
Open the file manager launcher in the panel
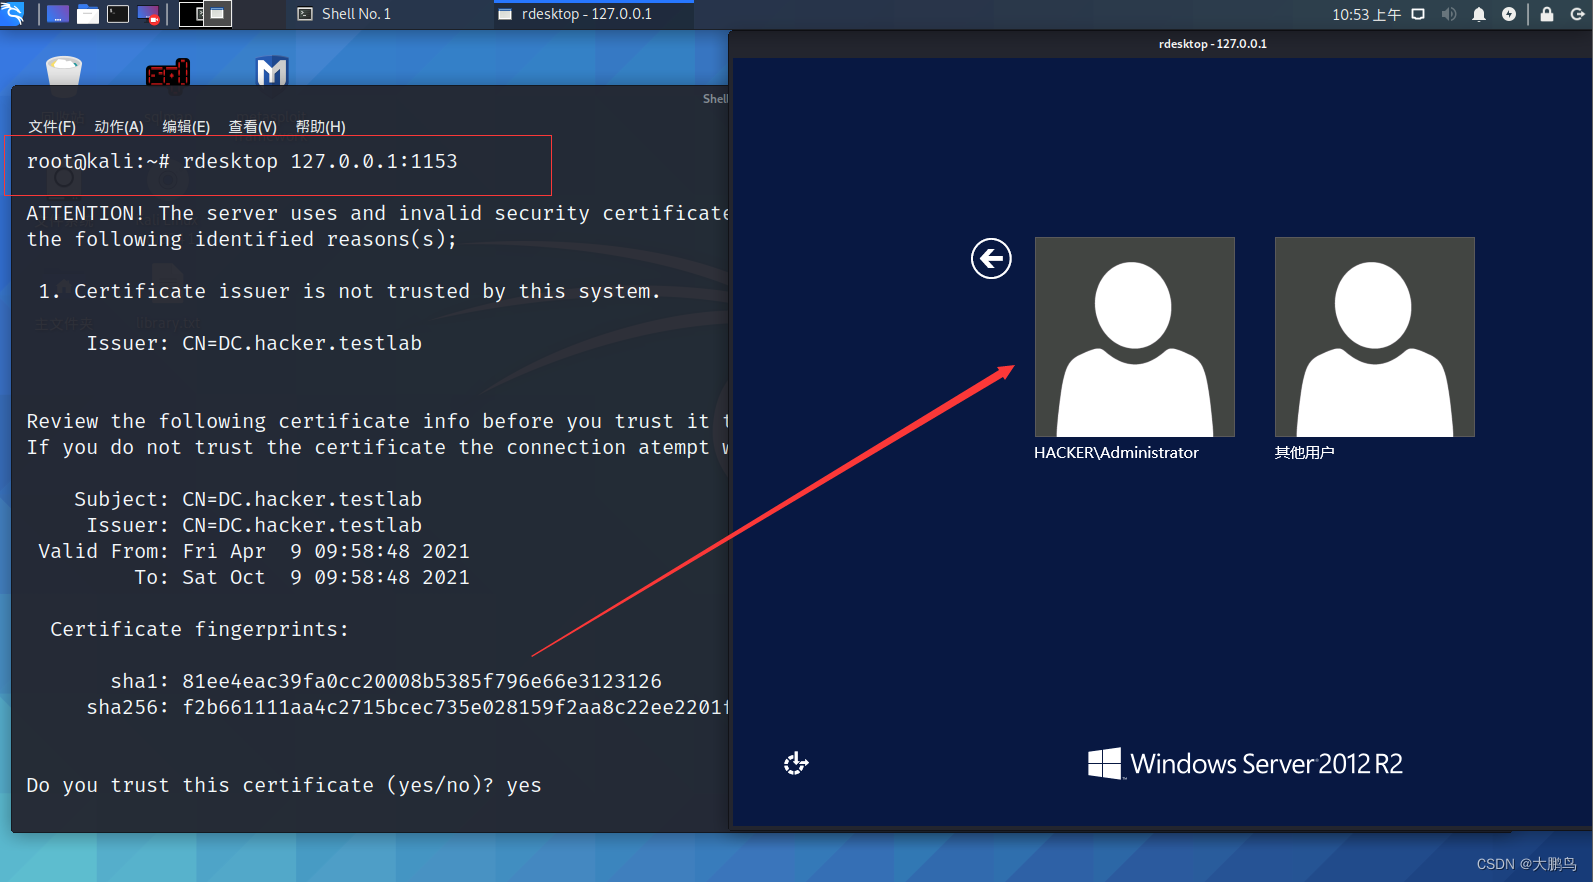[88, 14]
